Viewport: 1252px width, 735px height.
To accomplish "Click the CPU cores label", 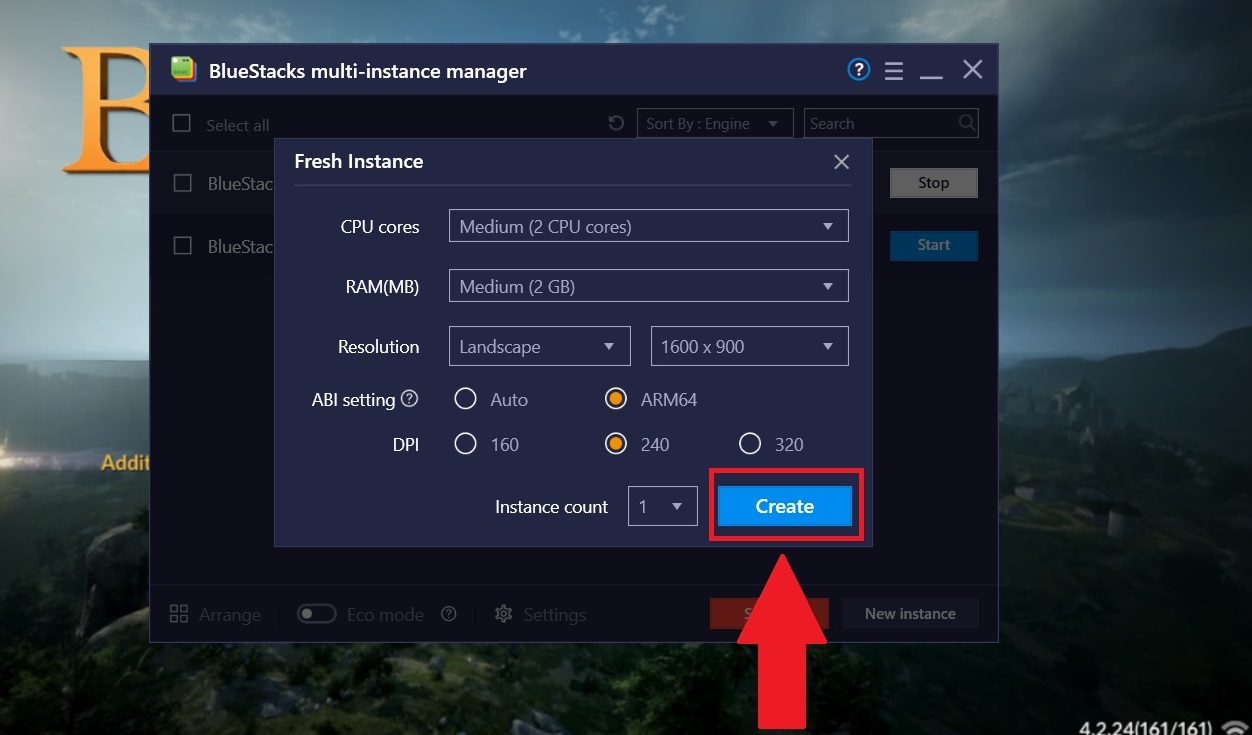I will coord(380,227).
